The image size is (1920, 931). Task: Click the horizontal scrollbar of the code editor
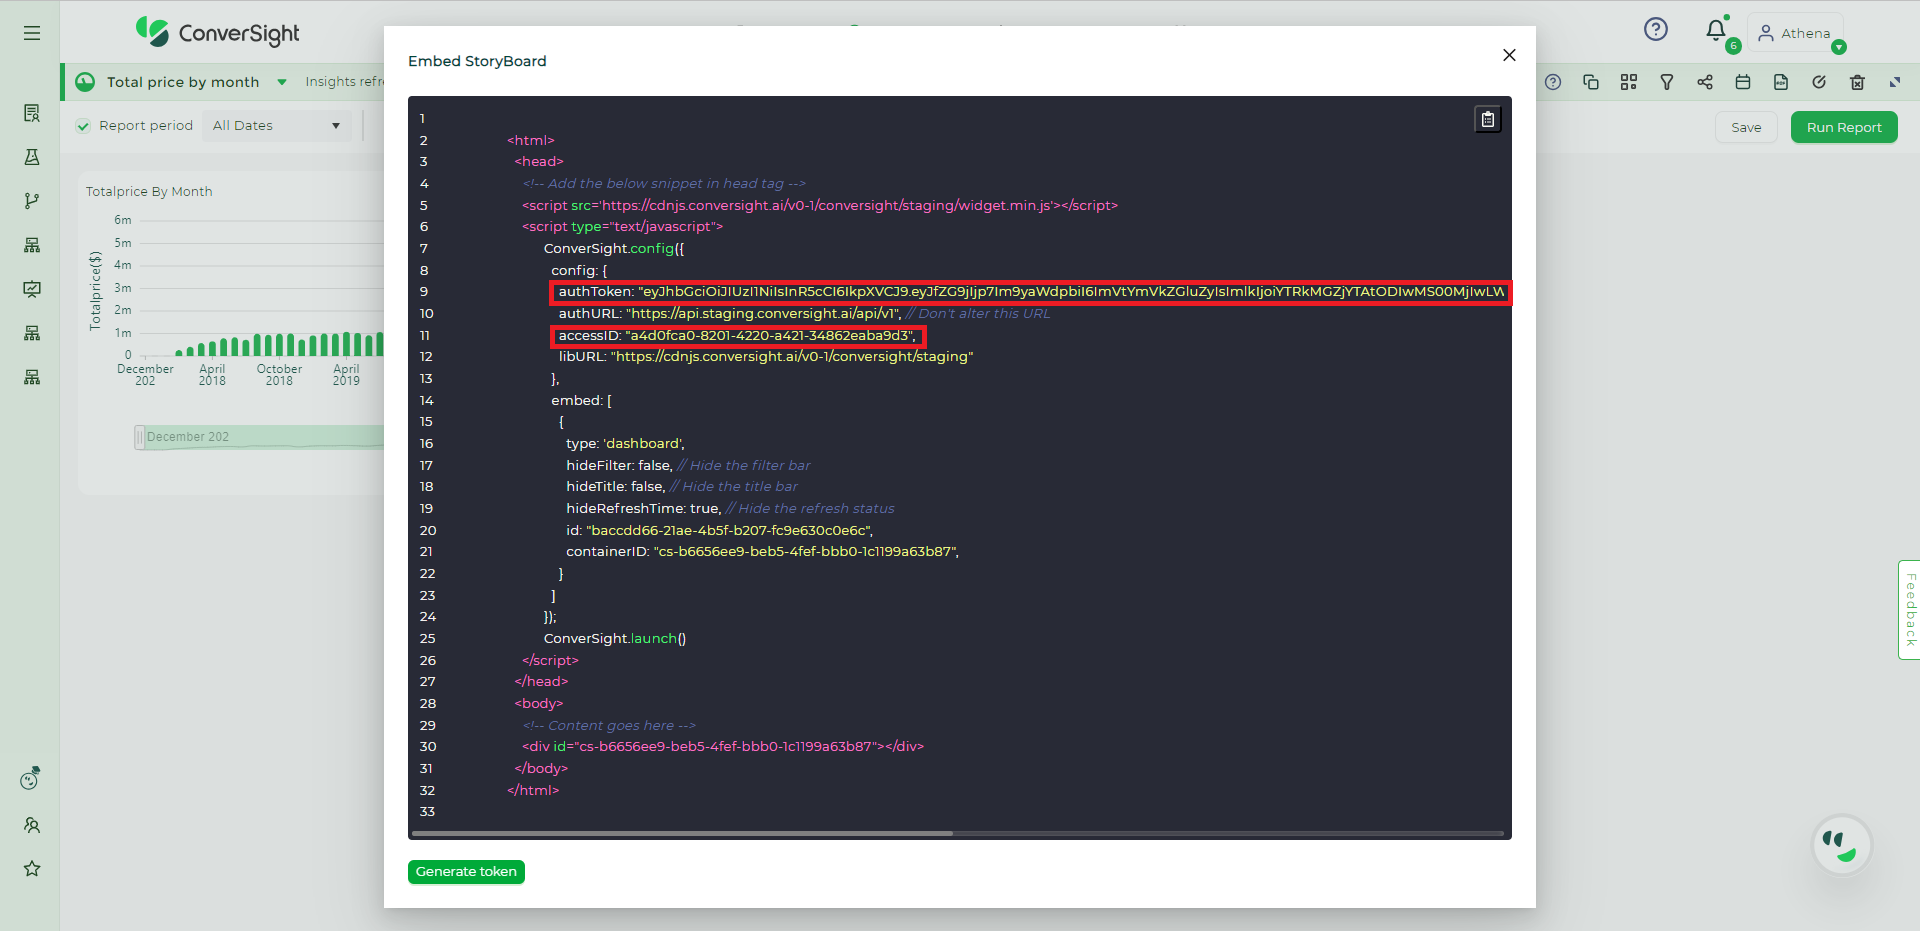684,833
